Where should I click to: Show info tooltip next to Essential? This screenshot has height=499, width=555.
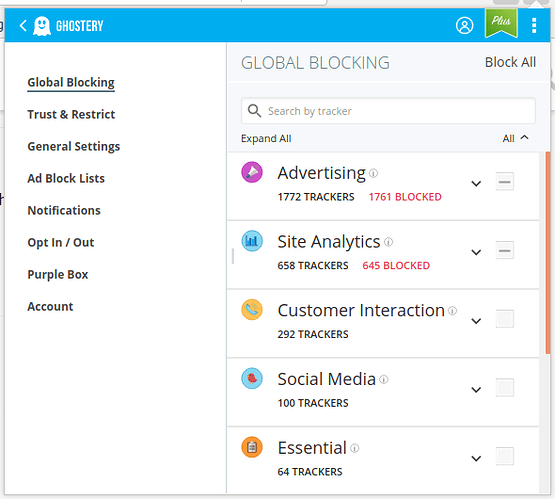pos(354,448)
